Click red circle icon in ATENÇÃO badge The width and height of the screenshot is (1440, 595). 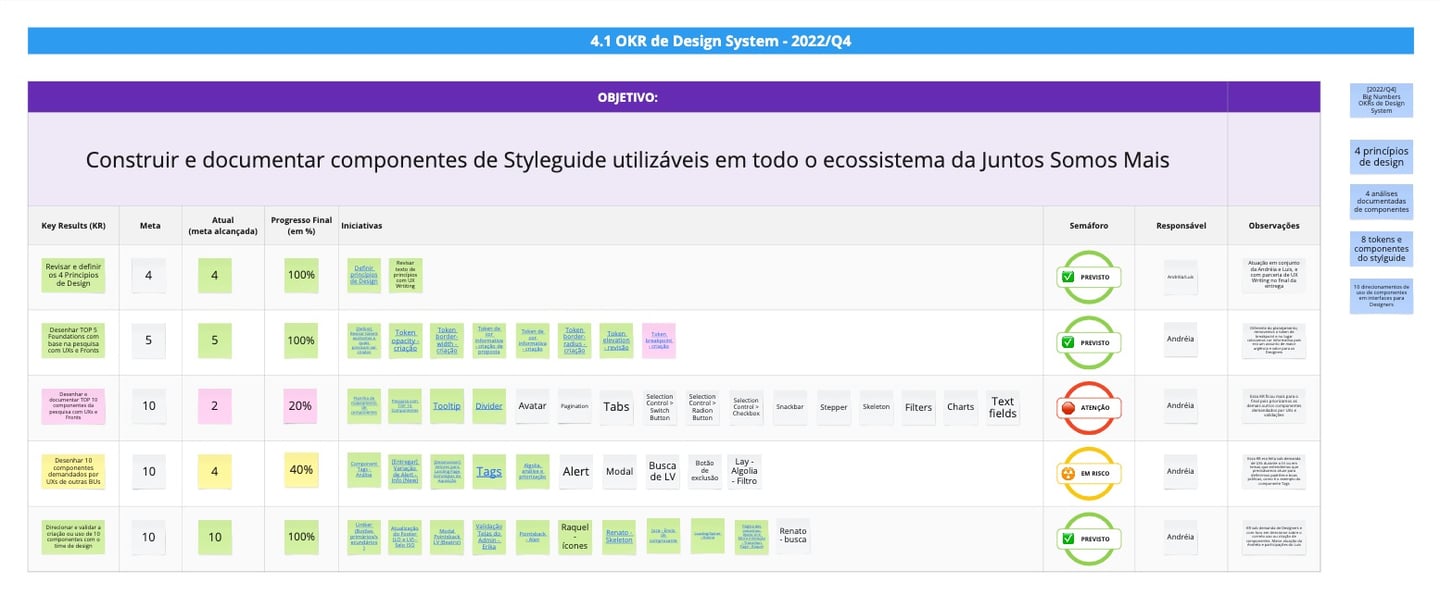pyautogui.click(x=1067, y=408)
